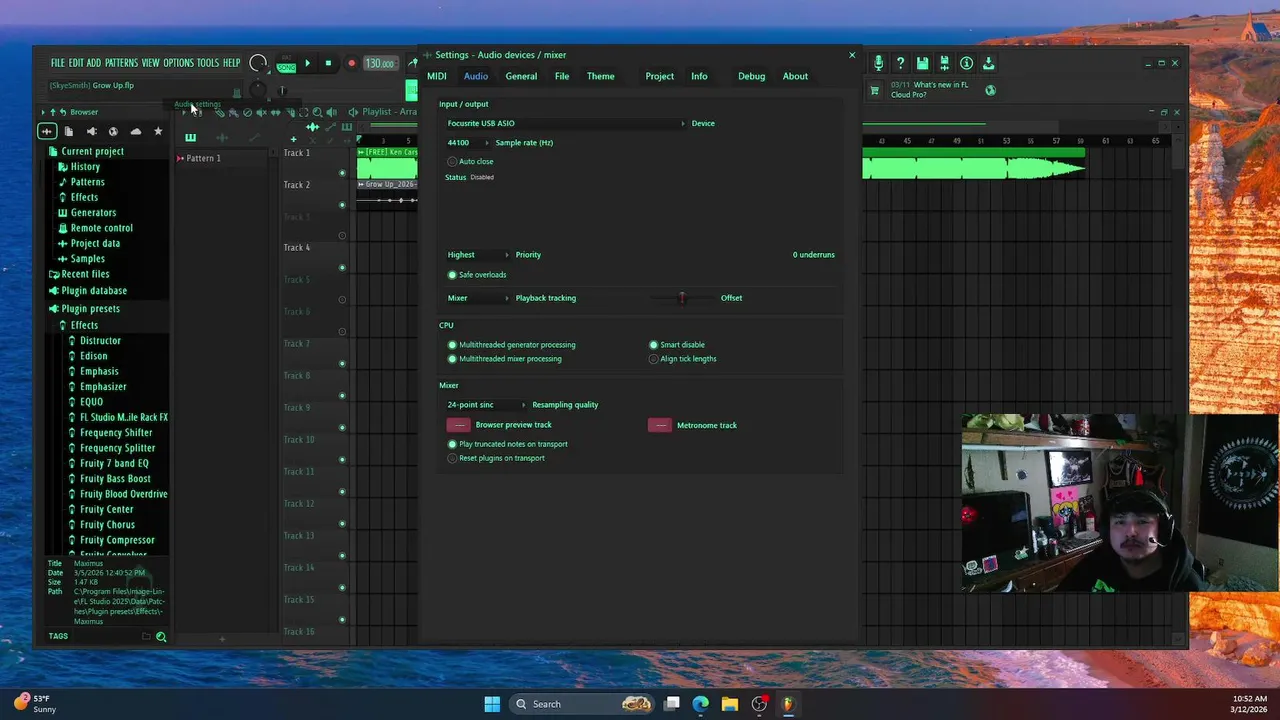
Task: Open the Patterns folder in Browser
Action: pos(87,182)
